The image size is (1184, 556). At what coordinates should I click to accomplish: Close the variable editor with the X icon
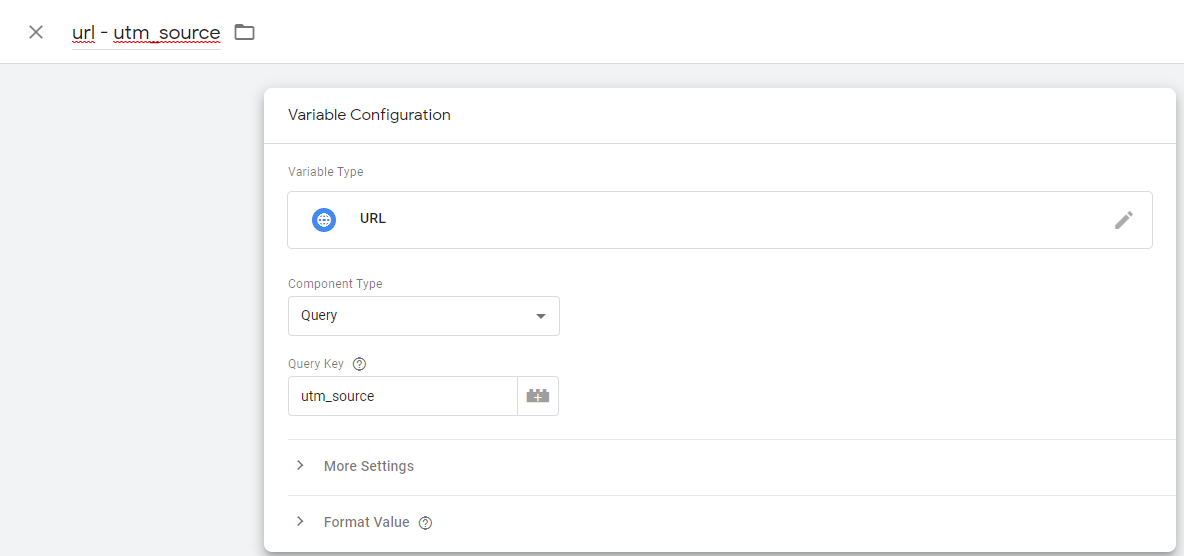click(x=35, y=32)
